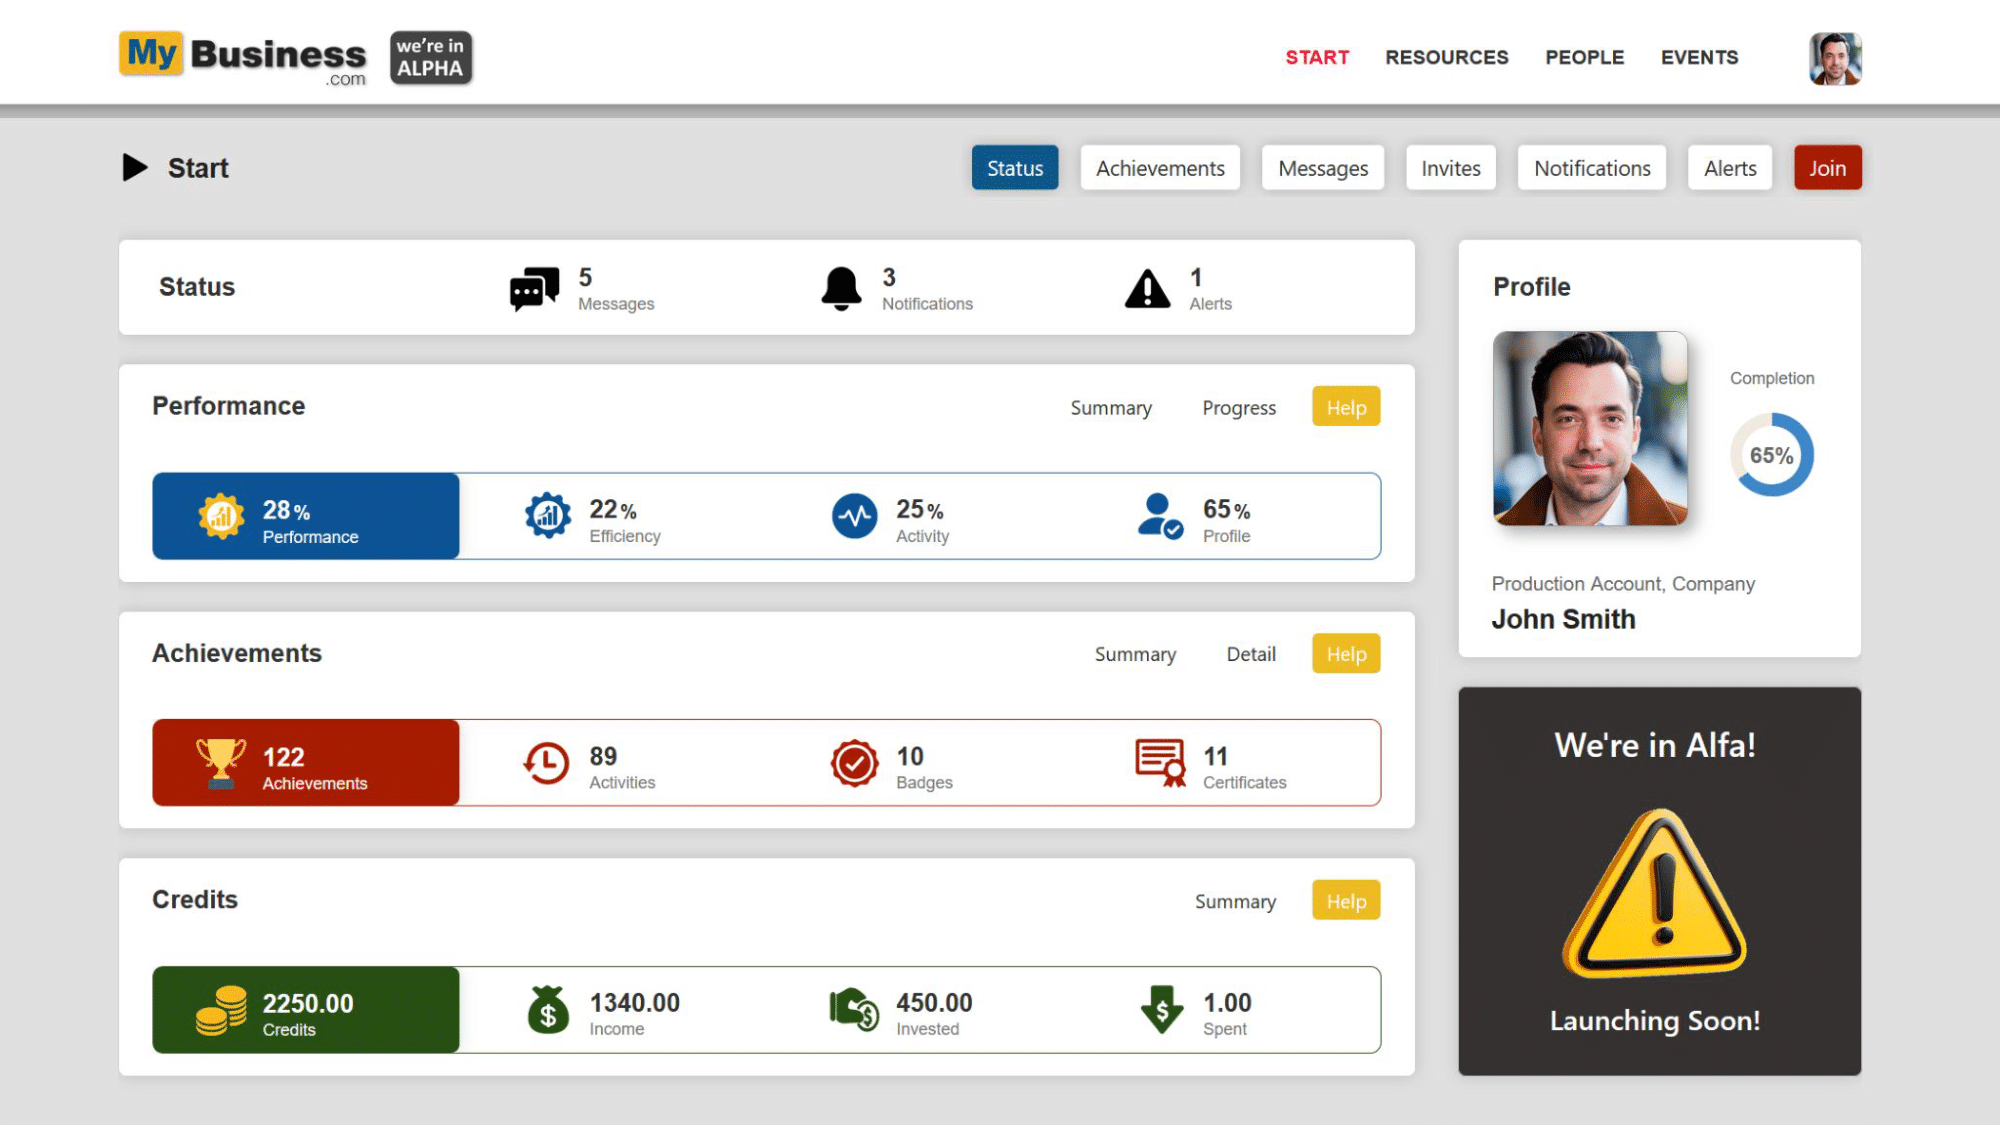Viewport: 2000px width, 1125px height.
Task: Click the Invested cash coin icon
Action: click(854, 1010)
